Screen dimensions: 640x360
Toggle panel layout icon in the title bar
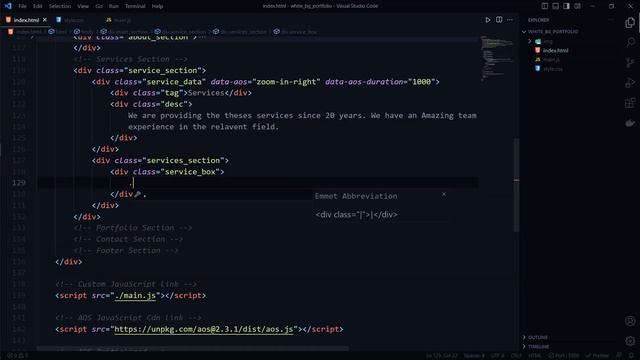tap(556, 6)
